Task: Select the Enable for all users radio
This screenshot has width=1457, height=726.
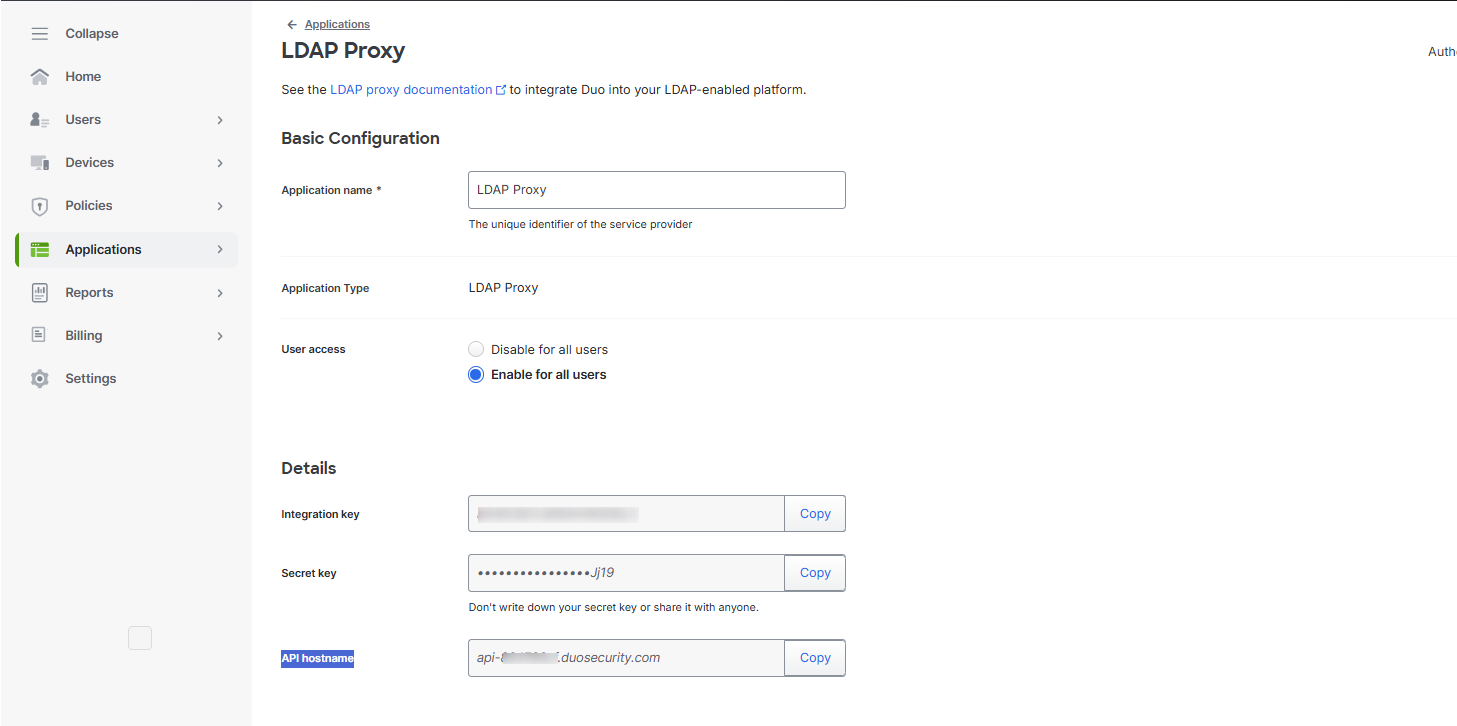Action: pyautogui.click(x=476, y=374)
